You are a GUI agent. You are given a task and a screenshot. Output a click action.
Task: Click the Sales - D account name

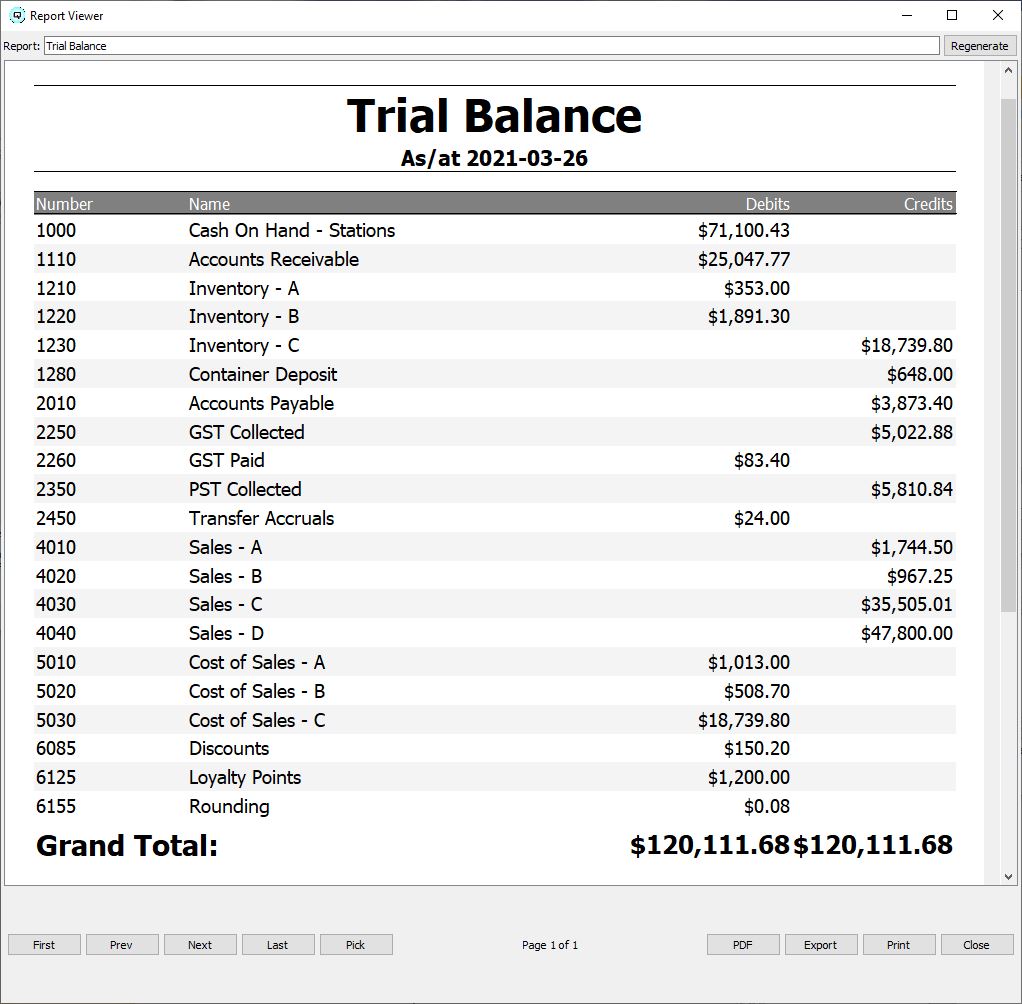tap(226, 633)
